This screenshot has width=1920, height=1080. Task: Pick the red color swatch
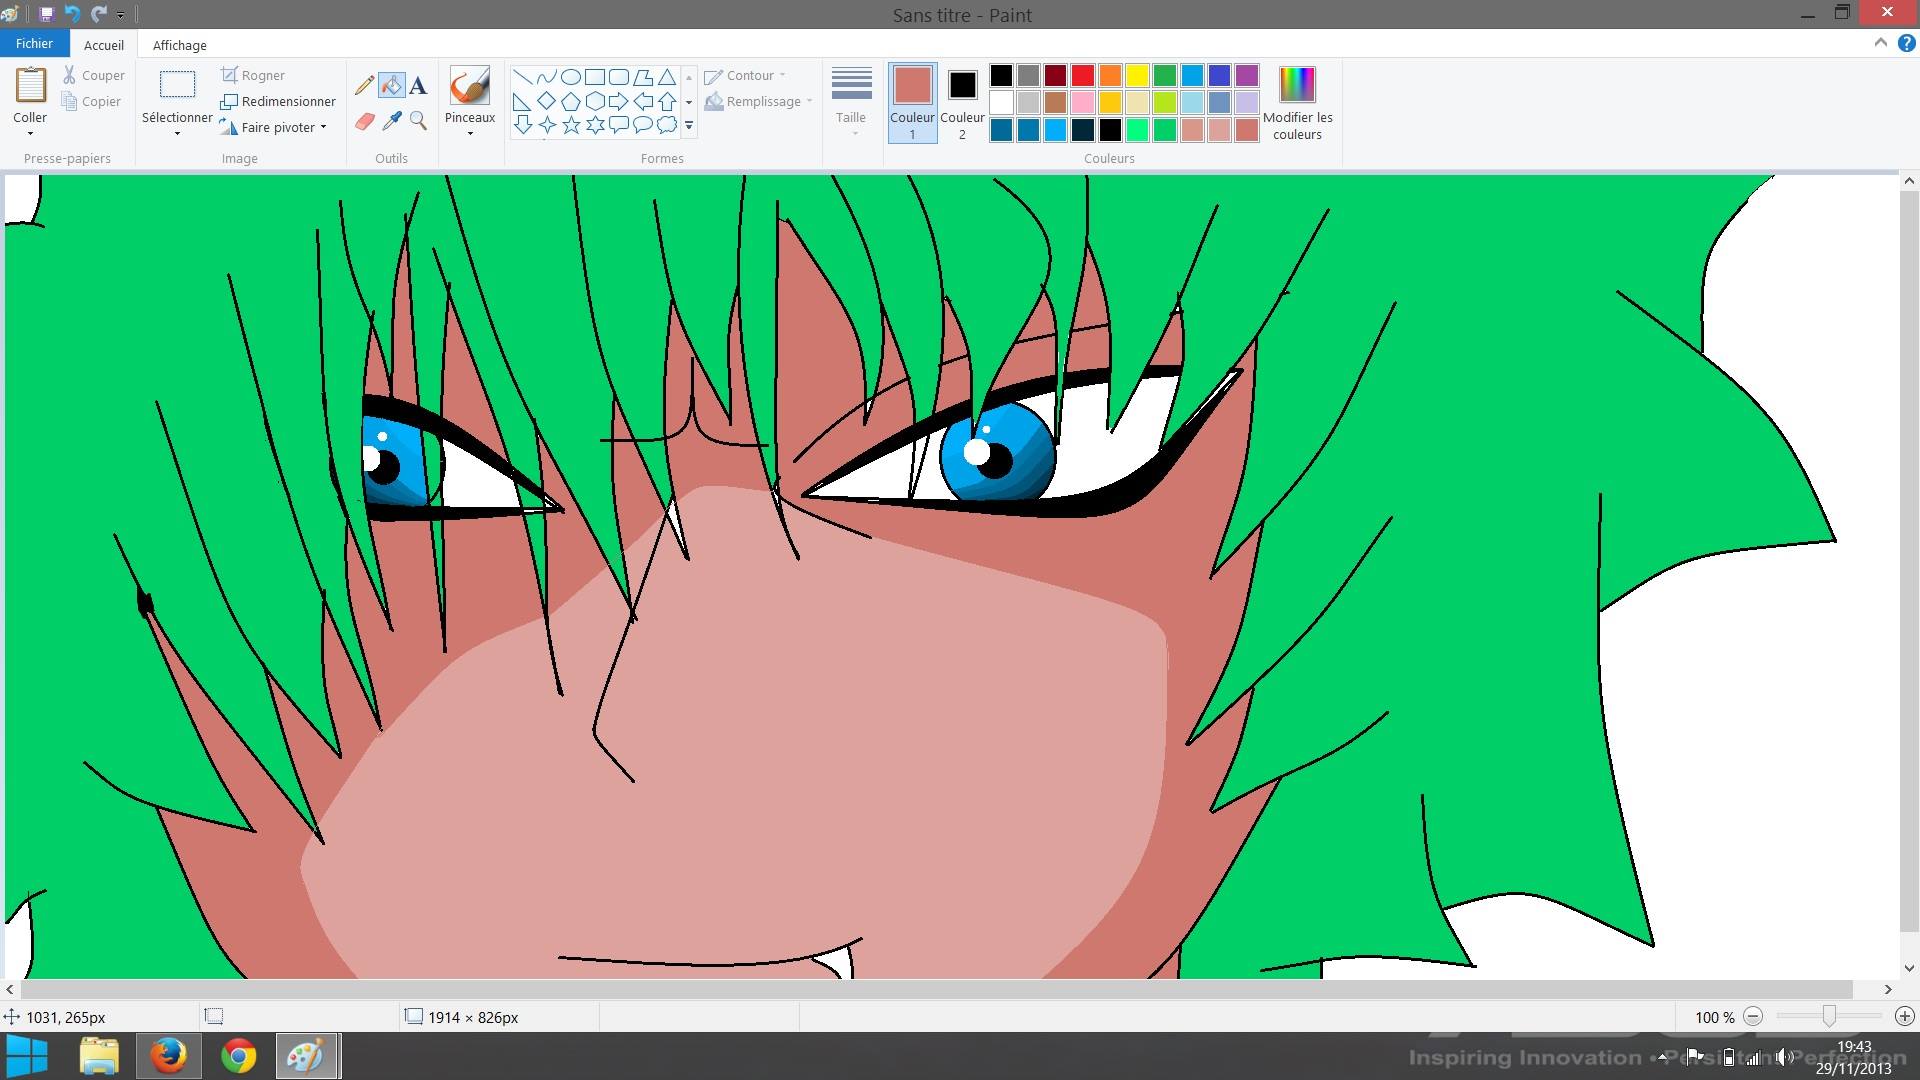tap(1082, 76)
